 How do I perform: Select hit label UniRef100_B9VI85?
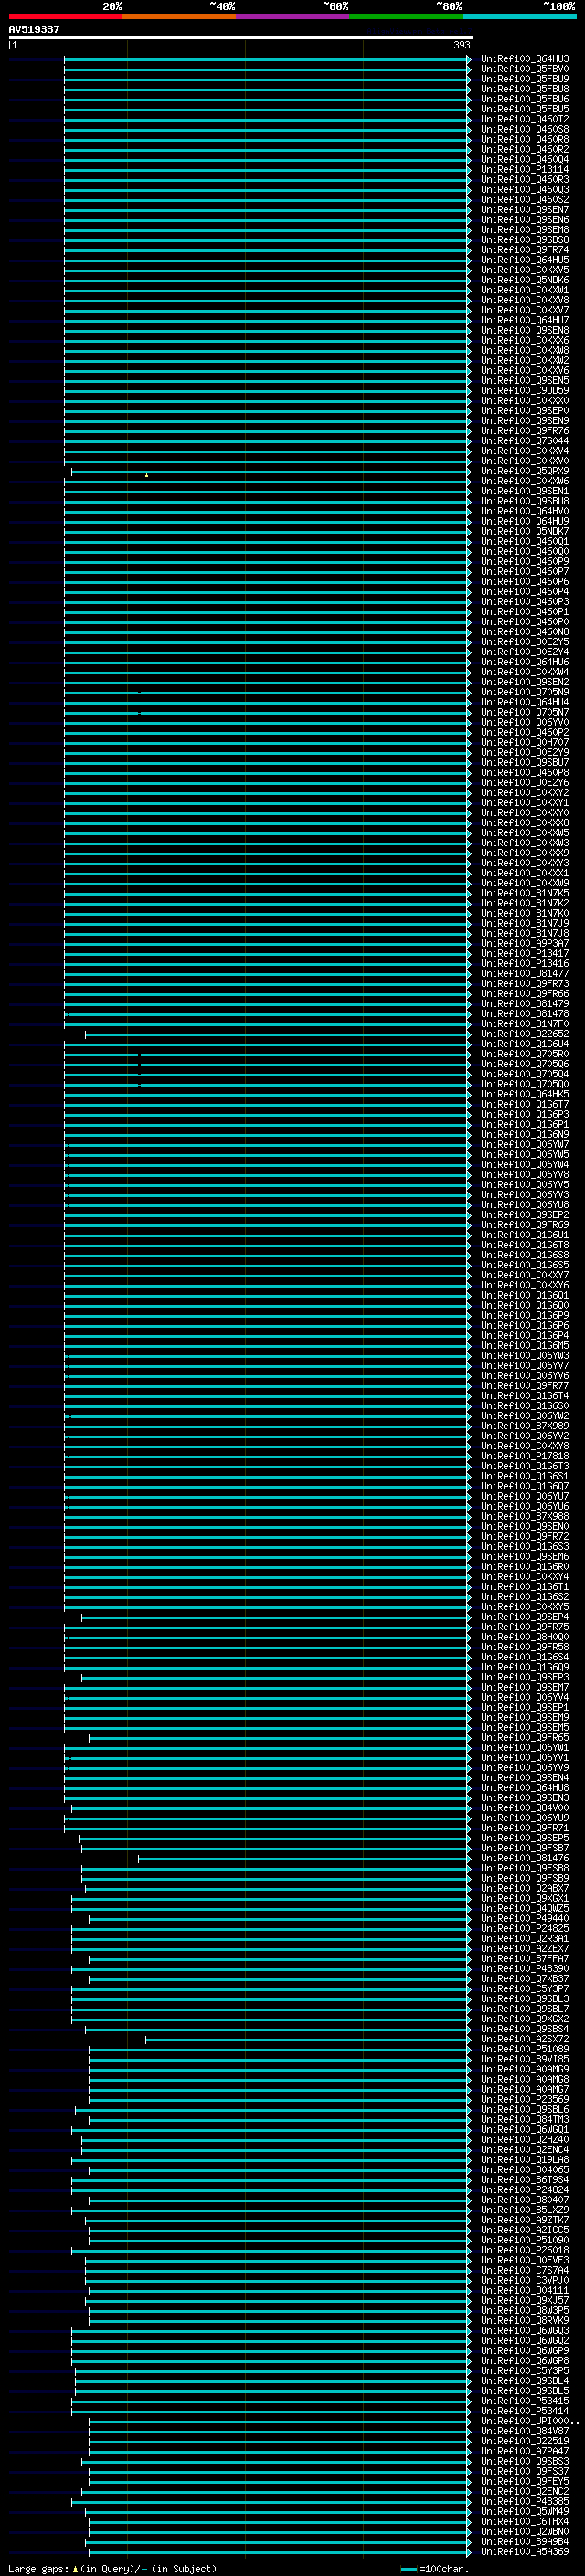pos(525,2060)
